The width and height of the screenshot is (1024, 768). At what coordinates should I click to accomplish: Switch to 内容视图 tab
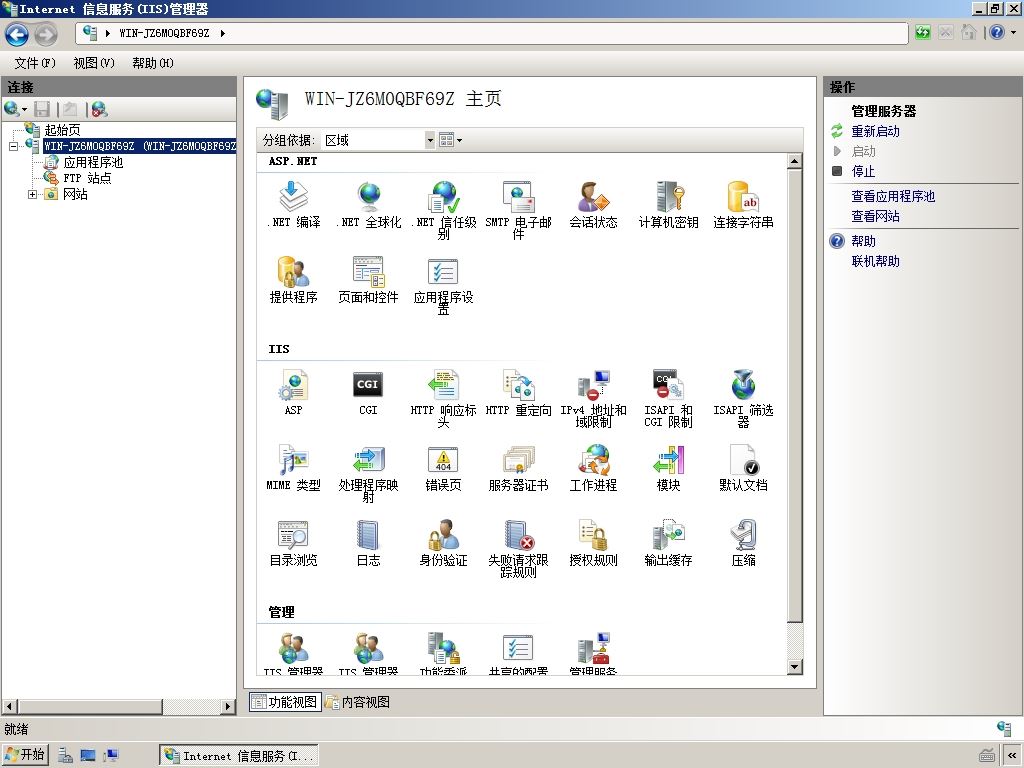click(358, 702)
